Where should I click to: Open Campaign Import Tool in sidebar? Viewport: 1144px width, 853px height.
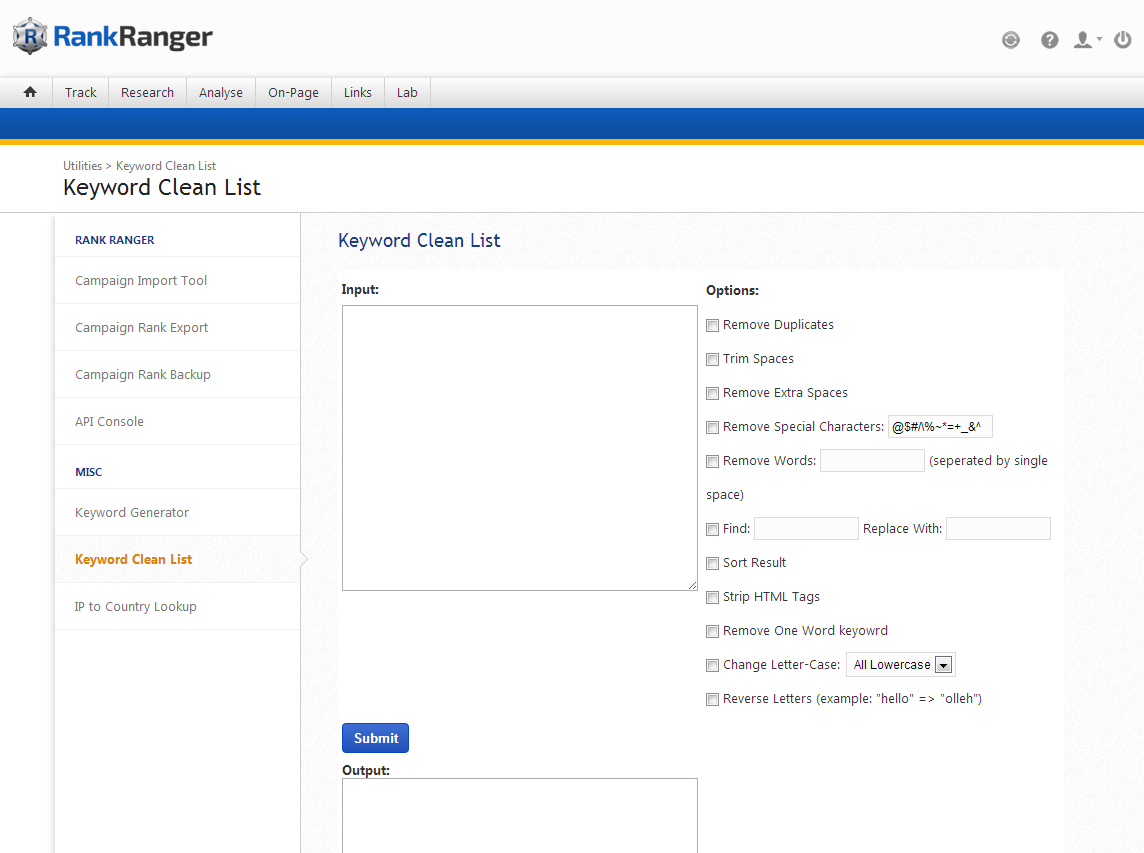141,281
